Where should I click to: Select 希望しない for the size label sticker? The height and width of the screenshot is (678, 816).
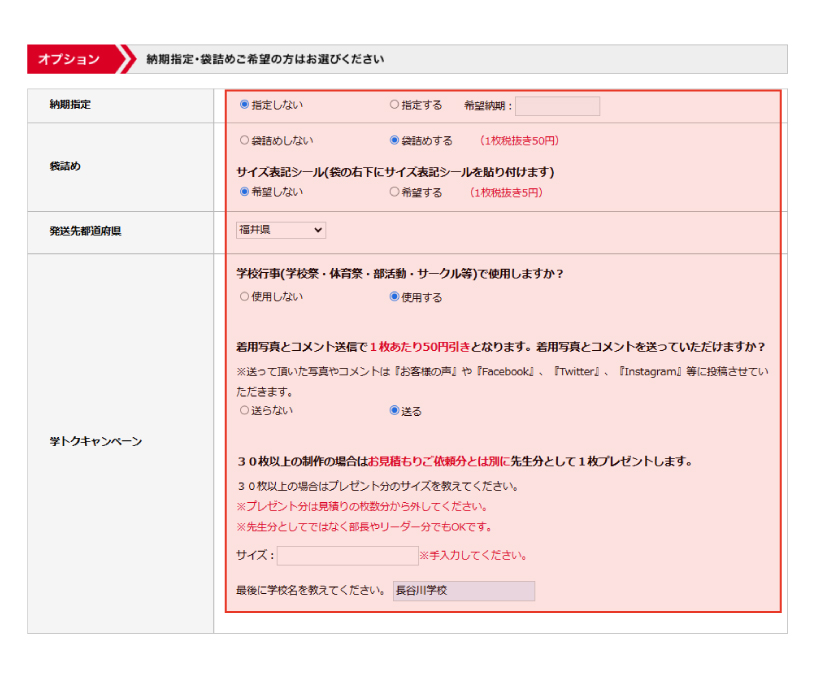(x=244, y=192)
